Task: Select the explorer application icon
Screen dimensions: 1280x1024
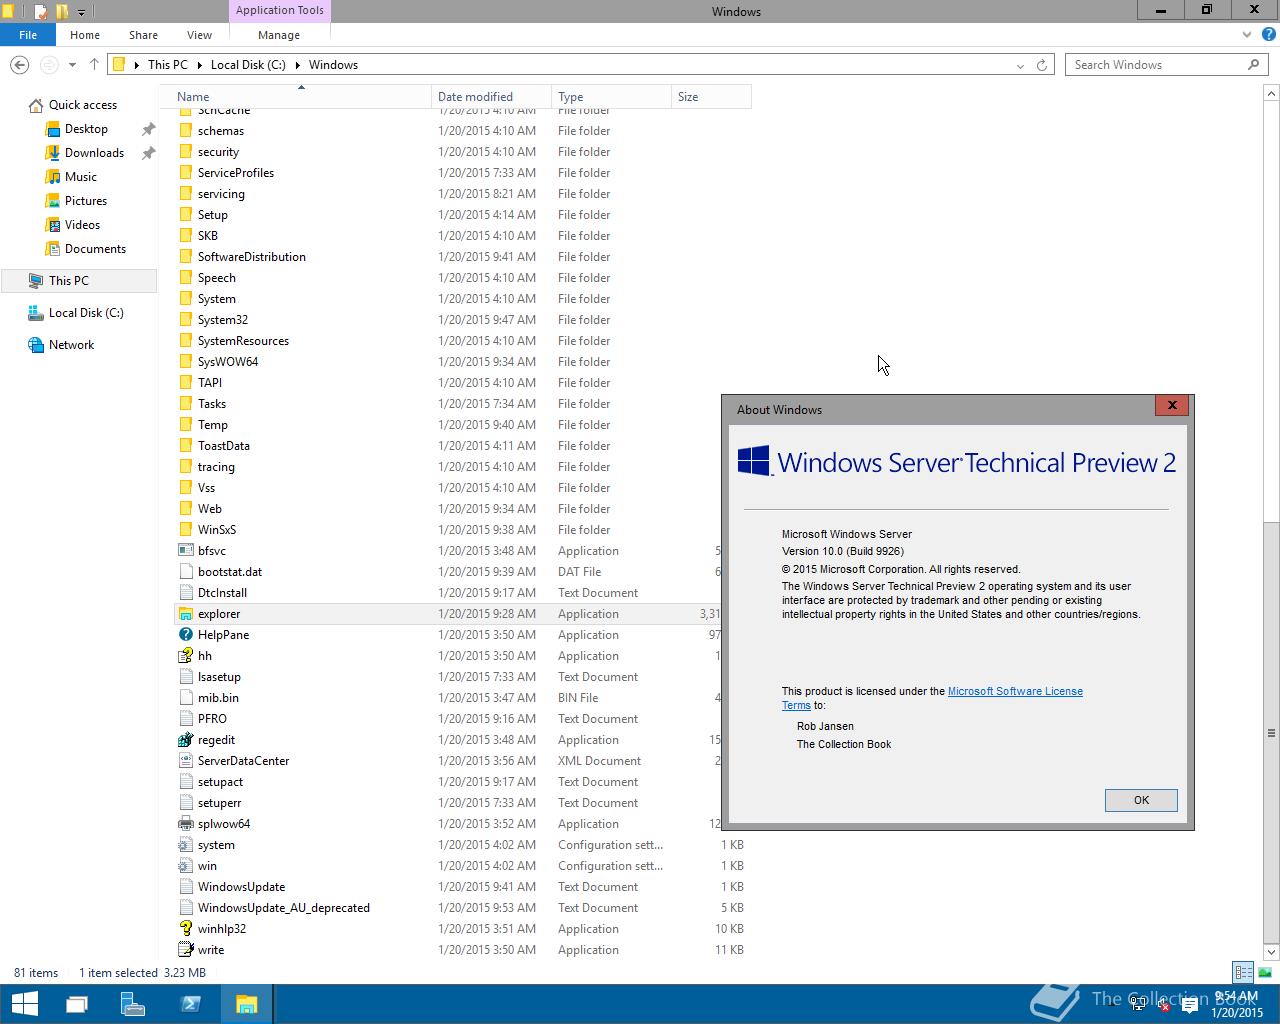Action: (x=185, y=614)
